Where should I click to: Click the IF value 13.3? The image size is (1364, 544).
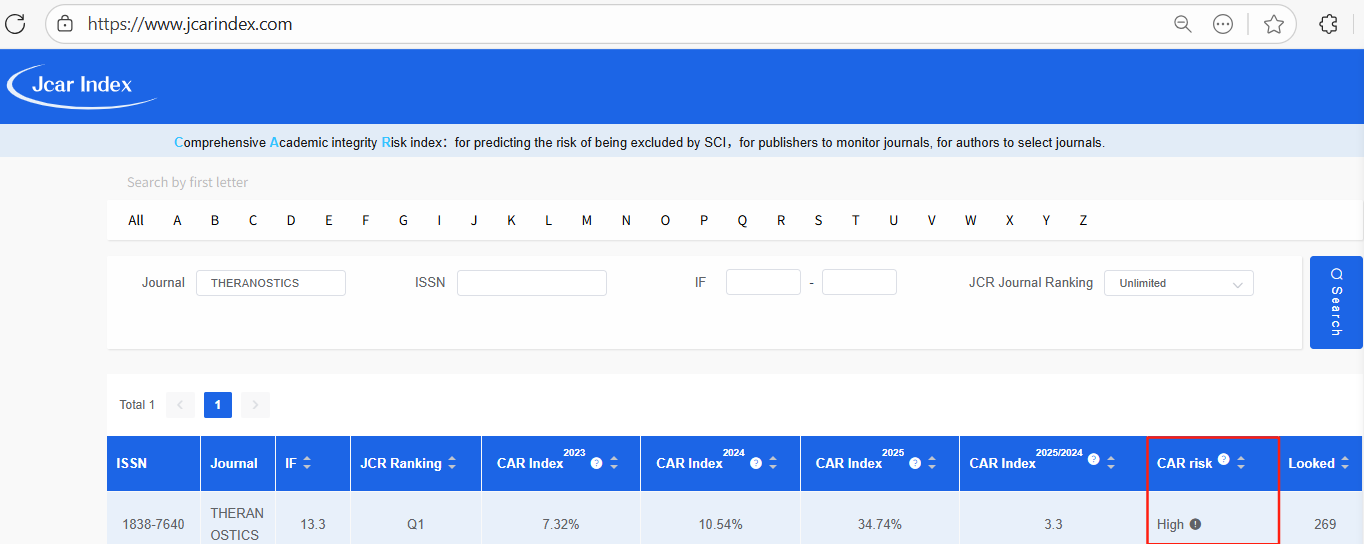[313, 524]
